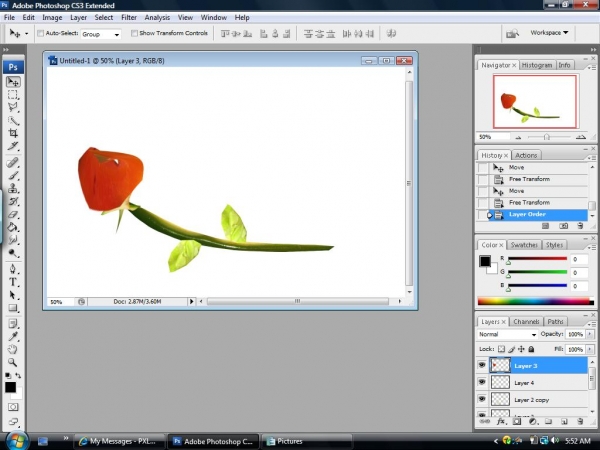Open Opacity slider arrow
Image resolution: width=600 pixels, height=450 pixels.
click(x=590, y=334)
